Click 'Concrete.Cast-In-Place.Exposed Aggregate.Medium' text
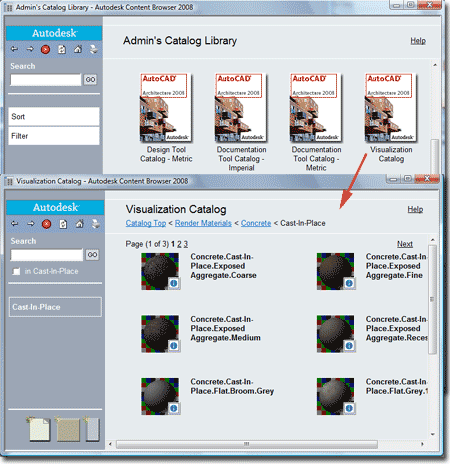The image size is (450, 464). [x=225, y=329]
